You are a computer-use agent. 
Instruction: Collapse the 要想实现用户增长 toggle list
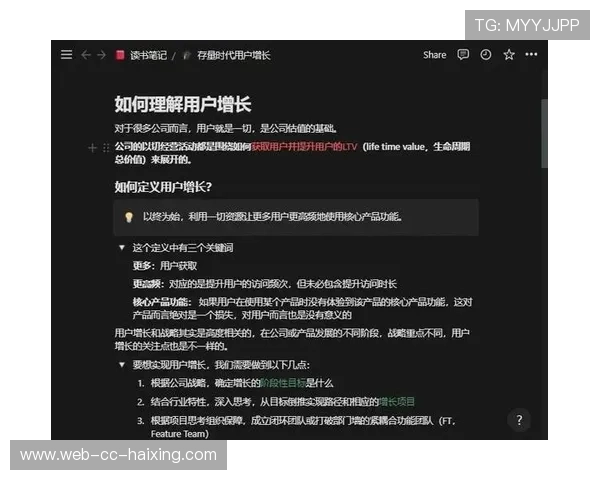coord(122,365)
